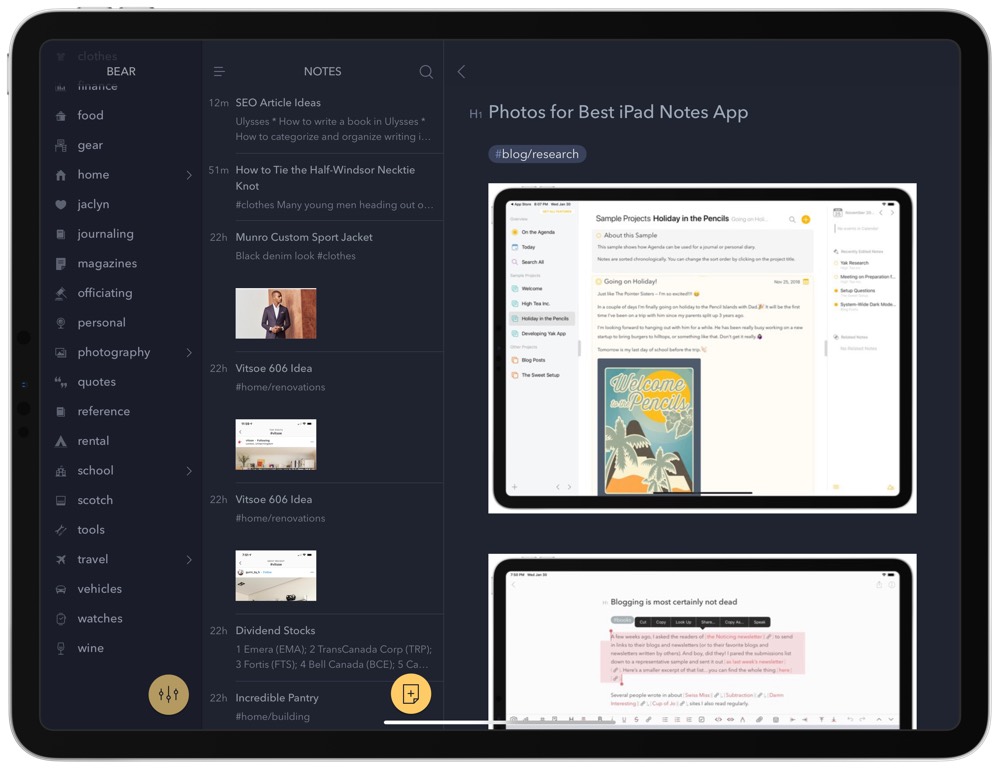Select the watches tag label
Screen dimensions: 1000x770
(x=100, y=618)
